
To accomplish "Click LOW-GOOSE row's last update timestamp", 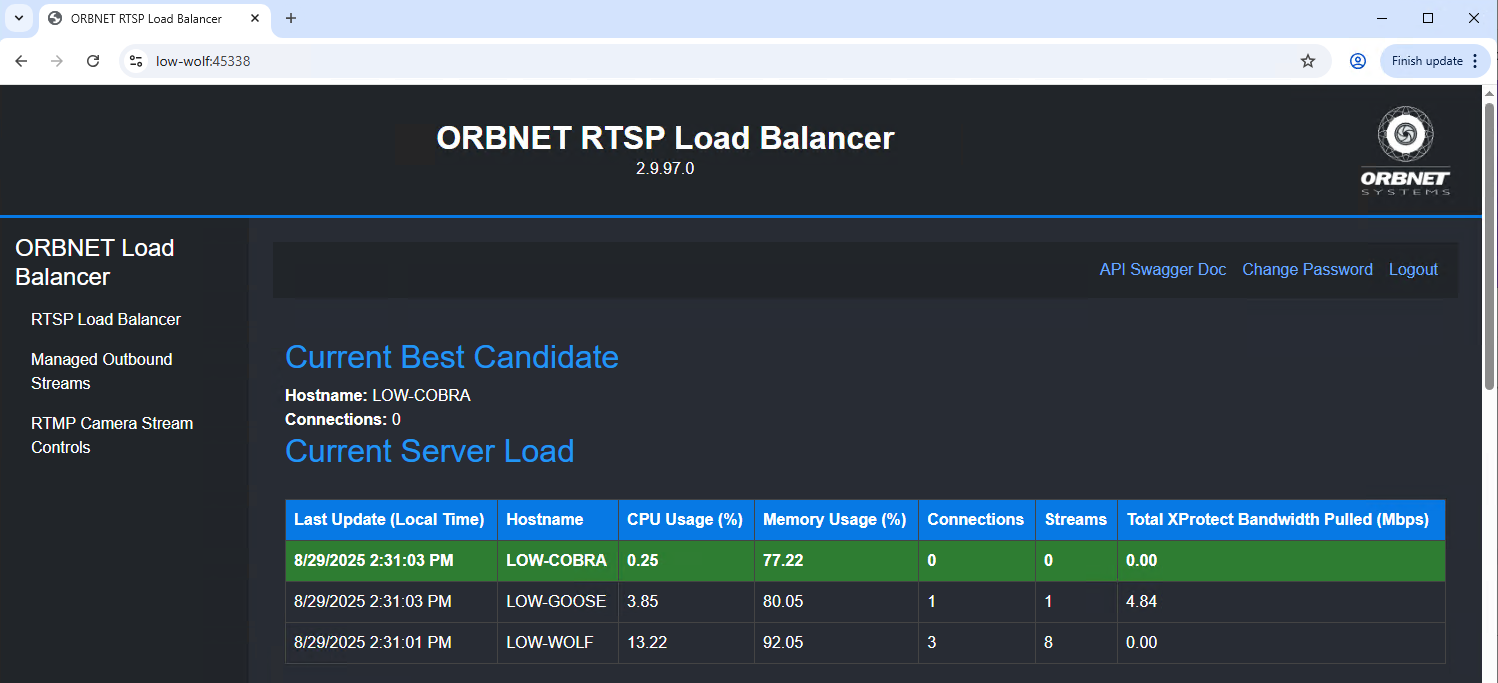I will click(x=373, y=602).
